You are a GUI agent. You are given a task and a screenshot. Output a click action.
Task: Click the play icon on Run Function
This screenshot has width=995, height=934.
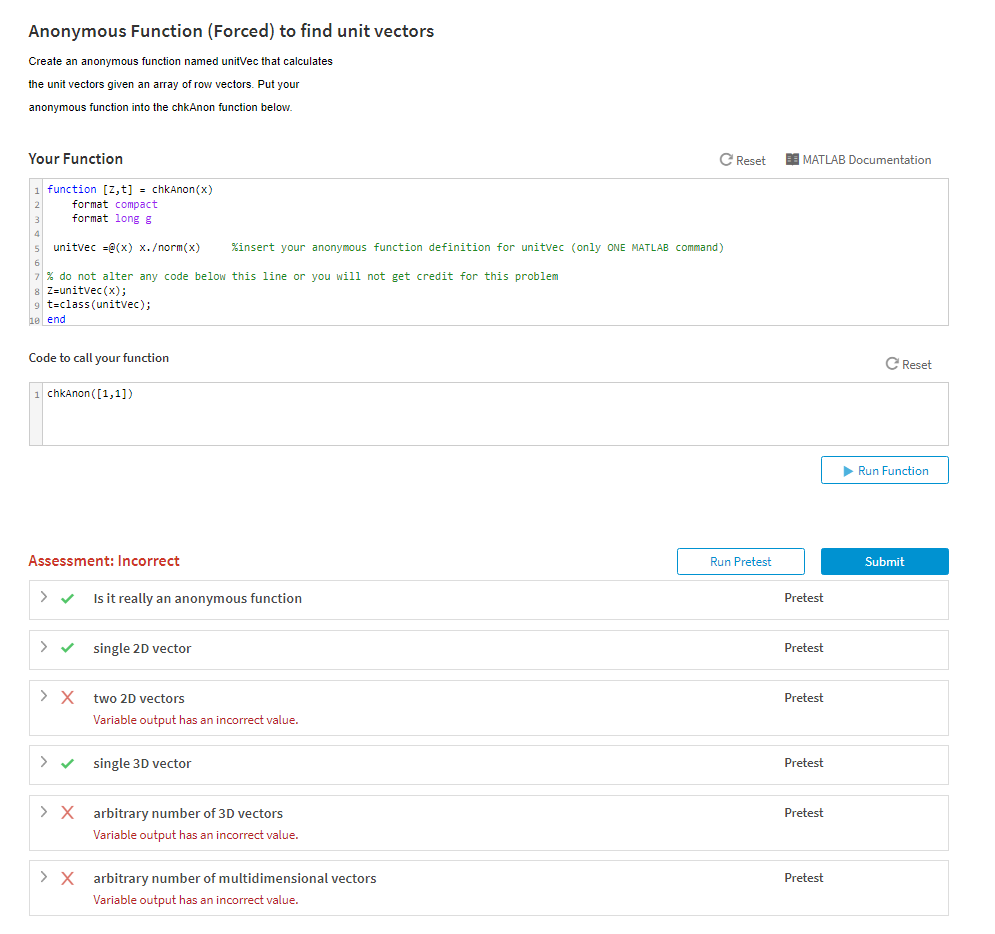pos(848,471)
